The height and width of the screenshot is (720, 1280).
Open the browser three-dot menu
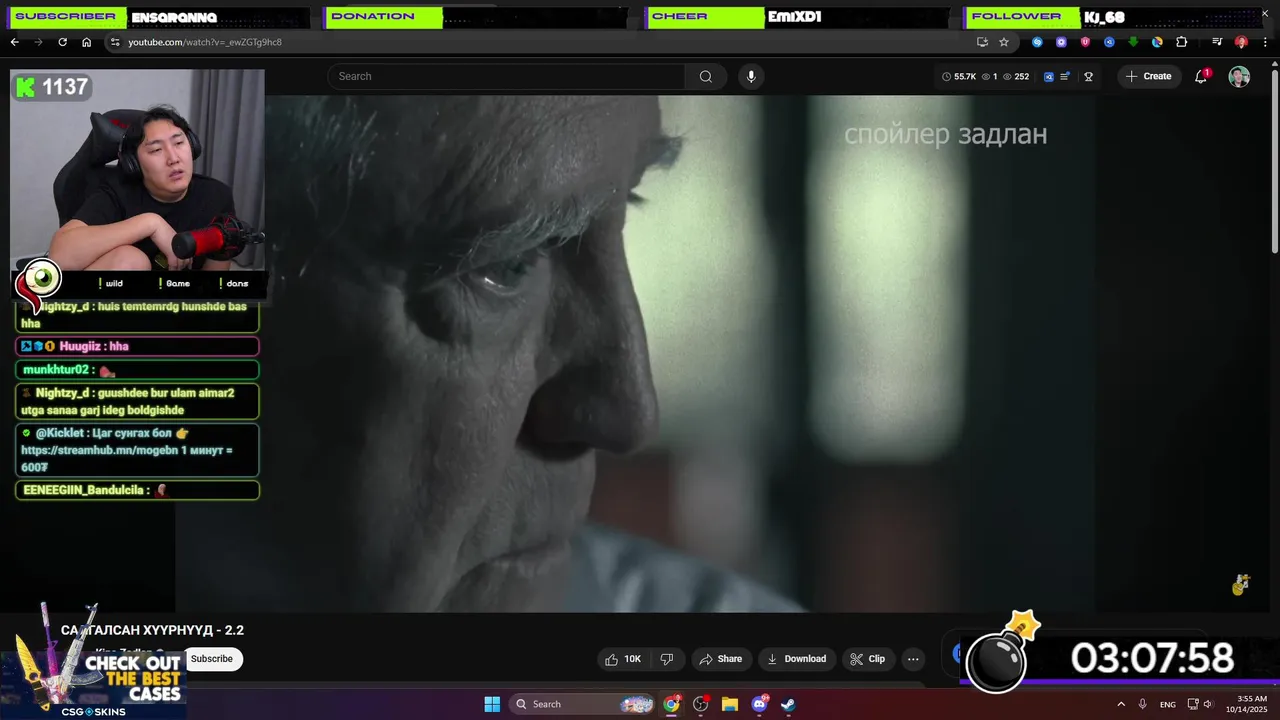[1265, 42]
